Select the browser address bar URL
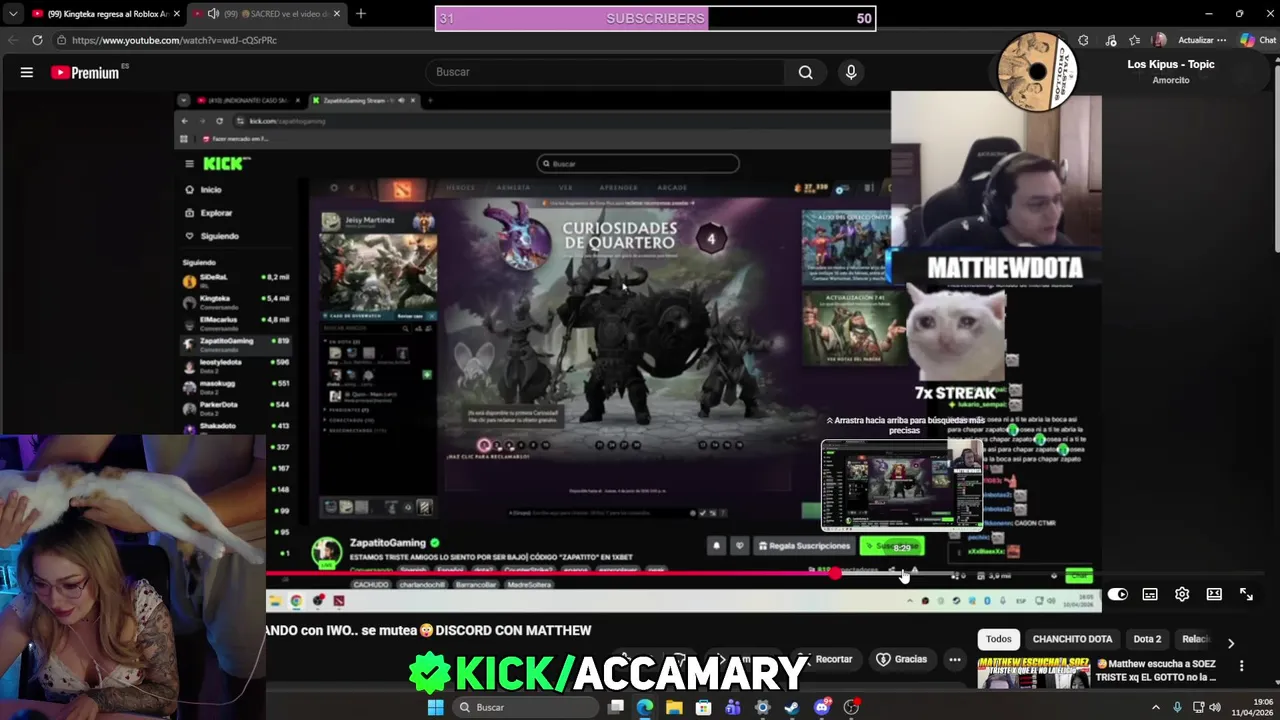1280x720 pixels. tap(174, 40)
